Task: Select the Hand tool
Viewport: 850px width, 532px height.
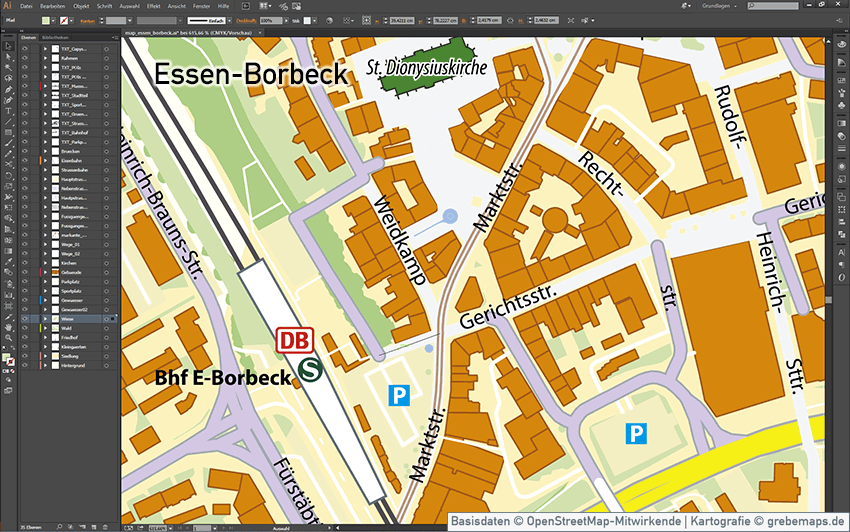Action: coord(8,326)
